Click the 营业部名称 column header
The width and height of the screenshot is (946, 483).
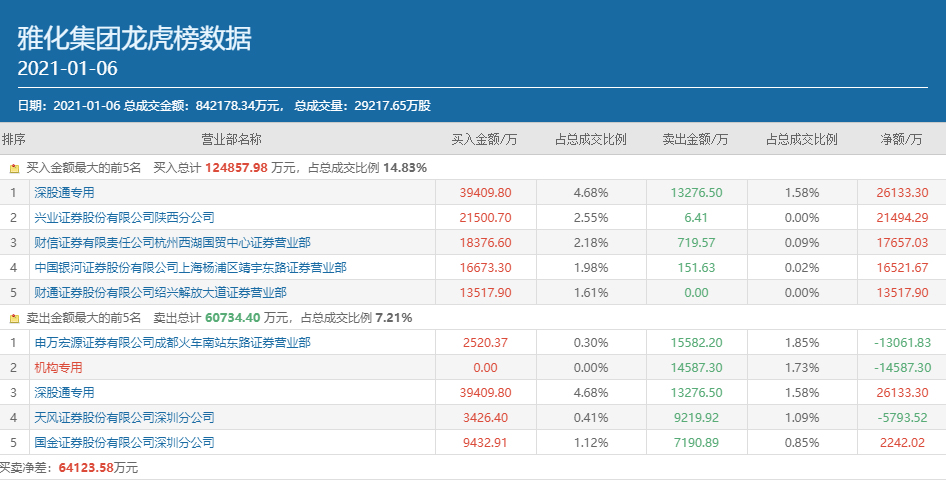(x=231, y=139)
